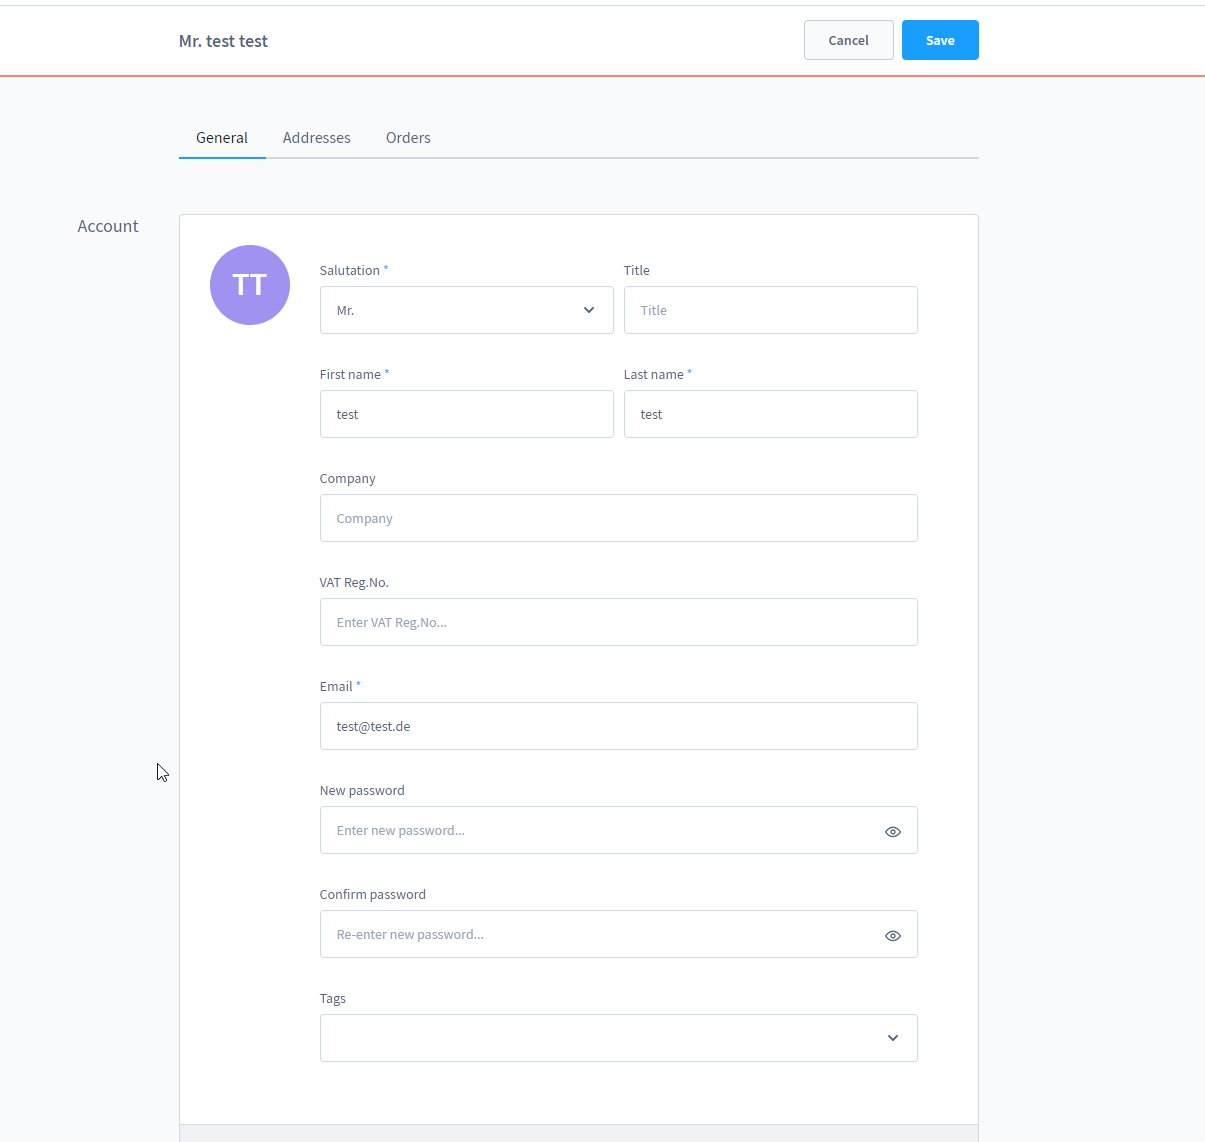
Task: Click the TT customer avatar circle
Action: [x=249, y=285]
